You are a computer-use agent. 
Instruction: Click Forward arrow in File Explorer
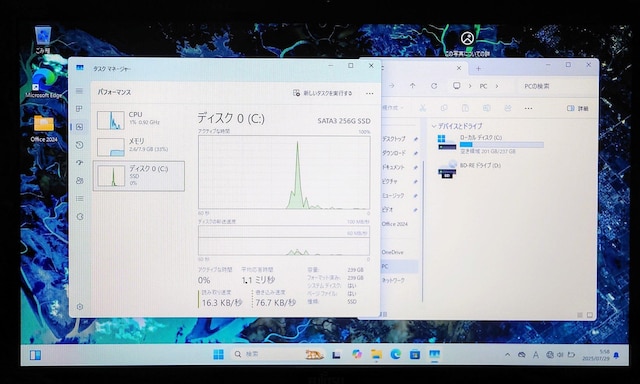click(391, 86)
